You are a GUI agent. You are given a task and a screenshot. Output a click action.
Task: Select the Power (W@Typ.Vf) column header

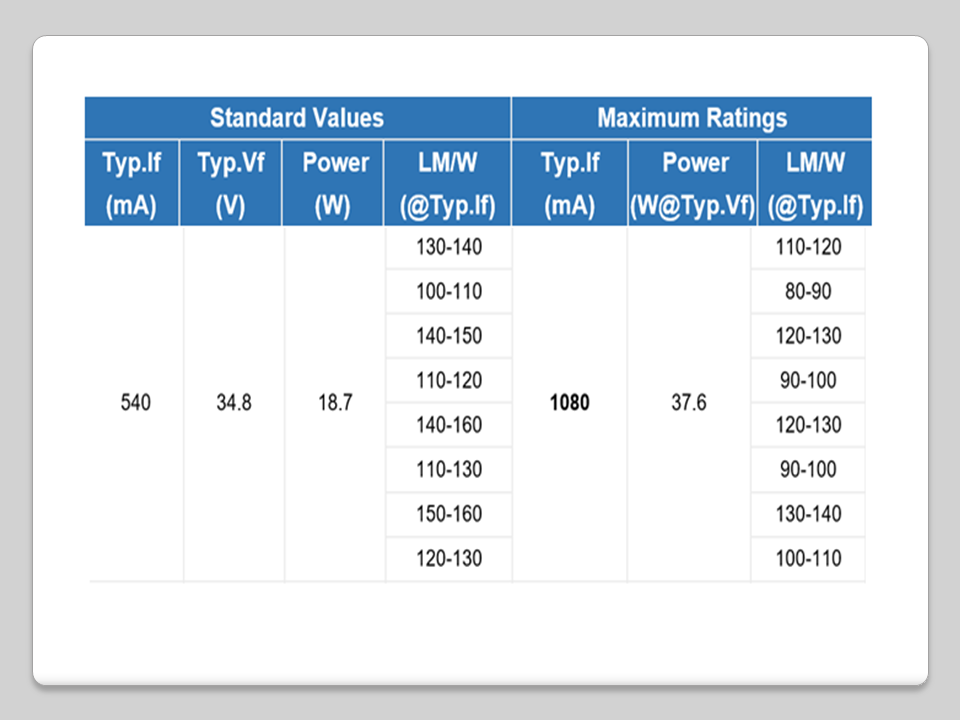click(689, 183)
